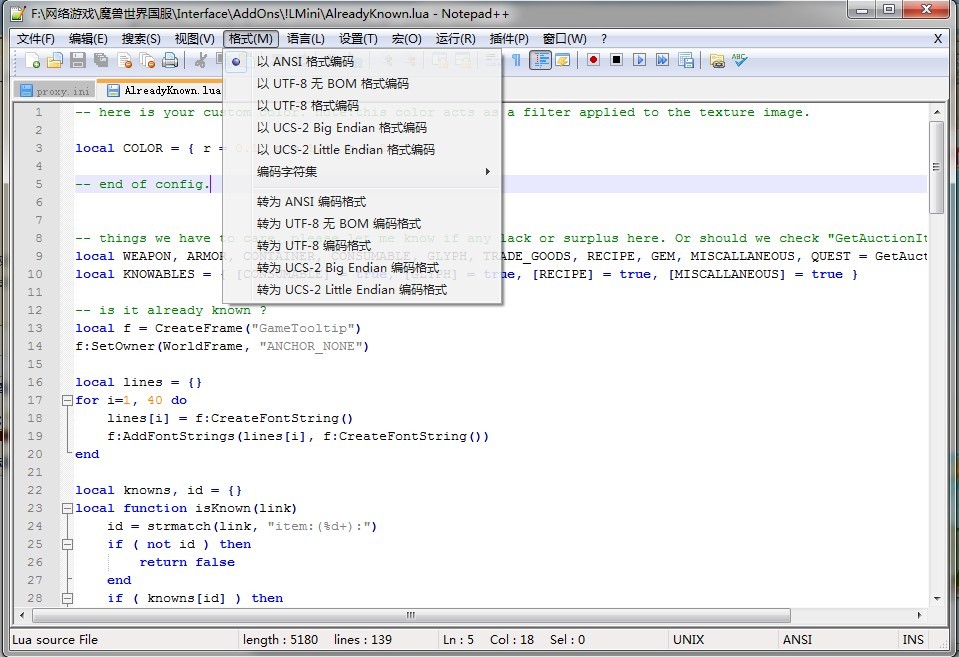Click the Open file folder icon
This screenshot has width=959, height=657.
click(55, 61)
